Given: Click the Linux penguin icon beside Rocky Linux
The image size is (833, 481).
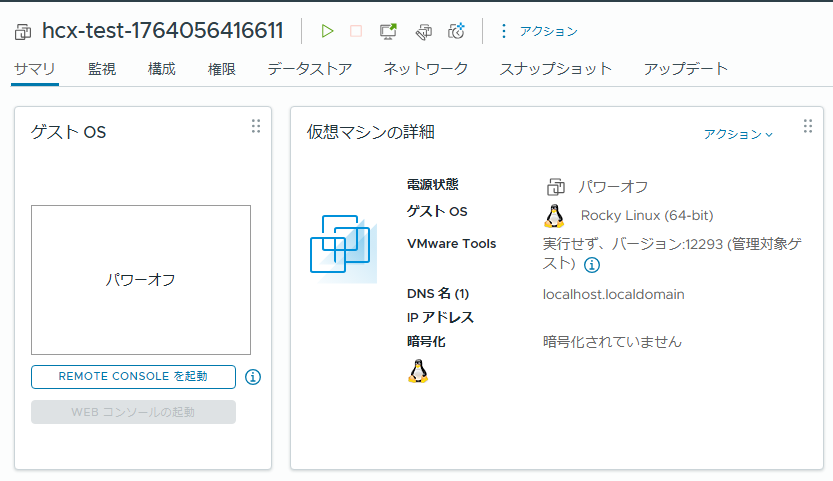Looking at the screenshot, I should [554, 216].
